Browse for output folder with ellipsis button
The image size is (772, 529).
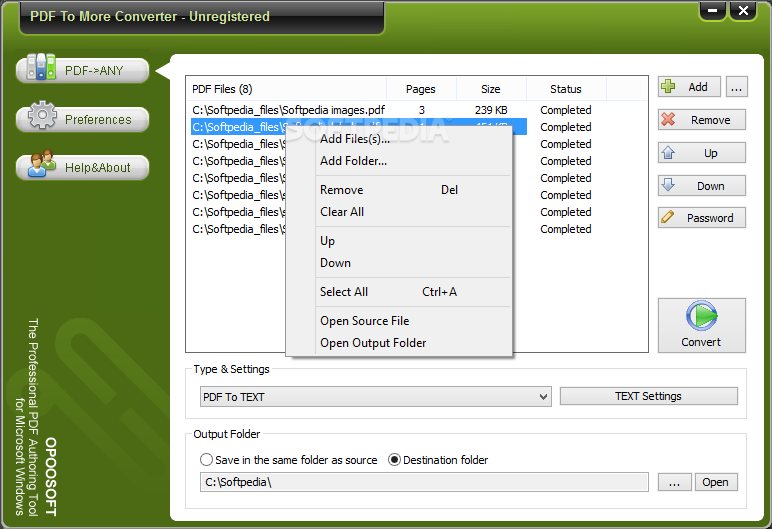(674, 482)
